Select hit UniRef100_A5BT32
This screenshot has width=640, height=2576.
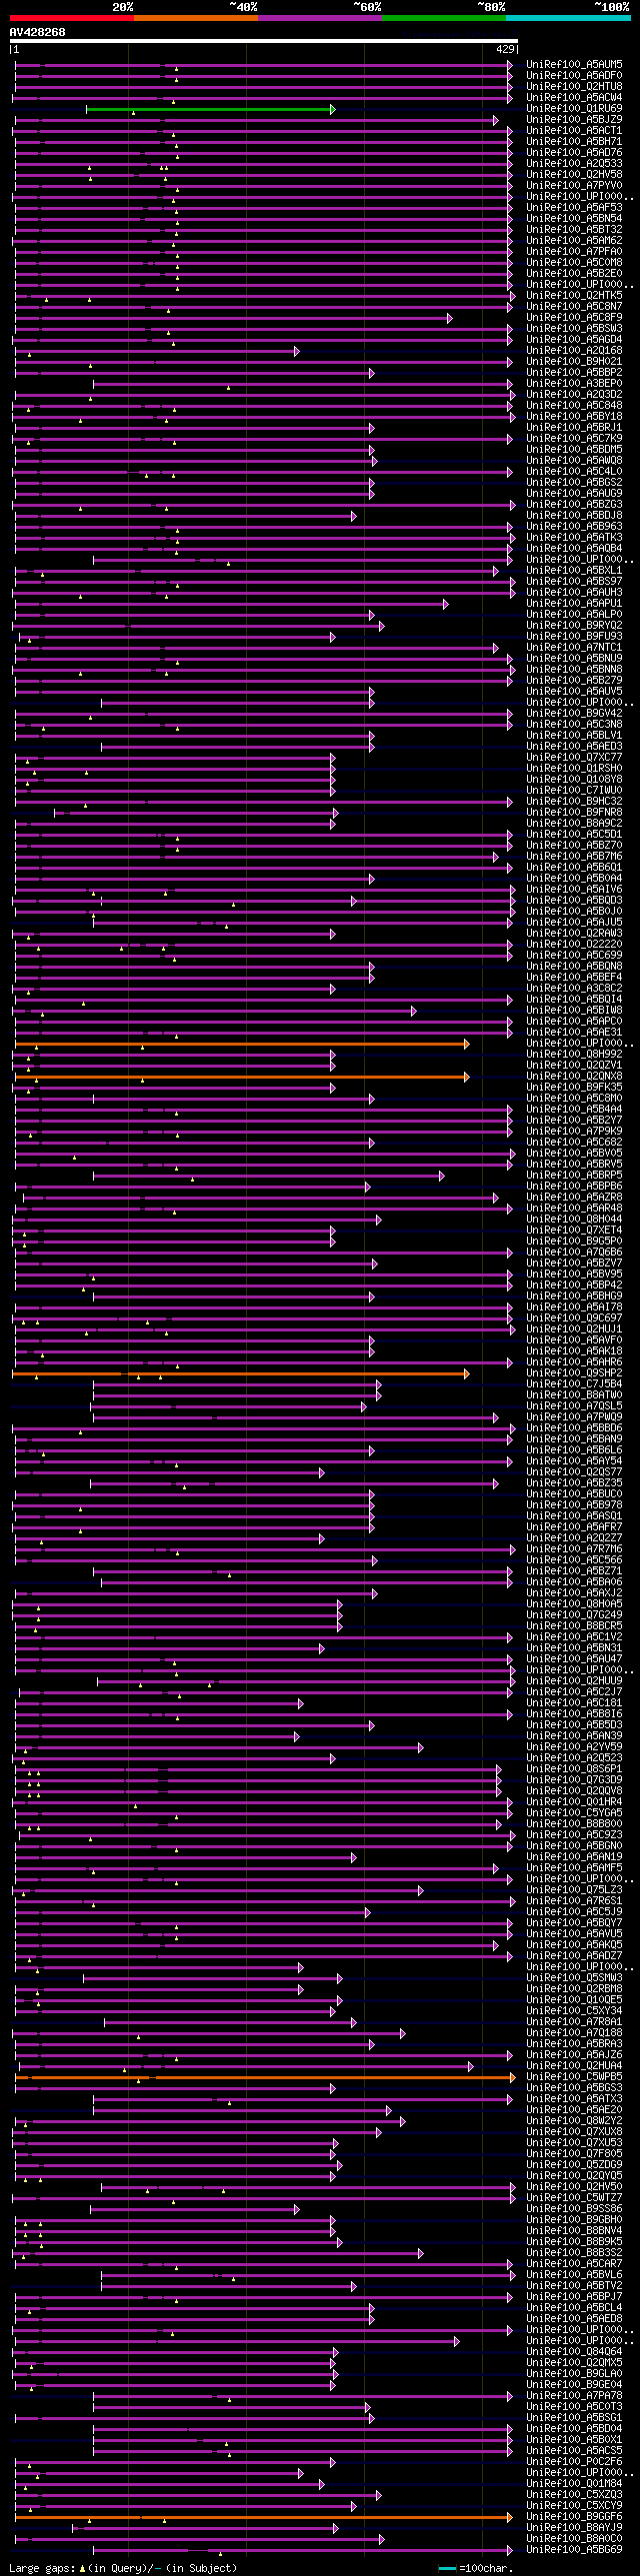tap(574, 230)
